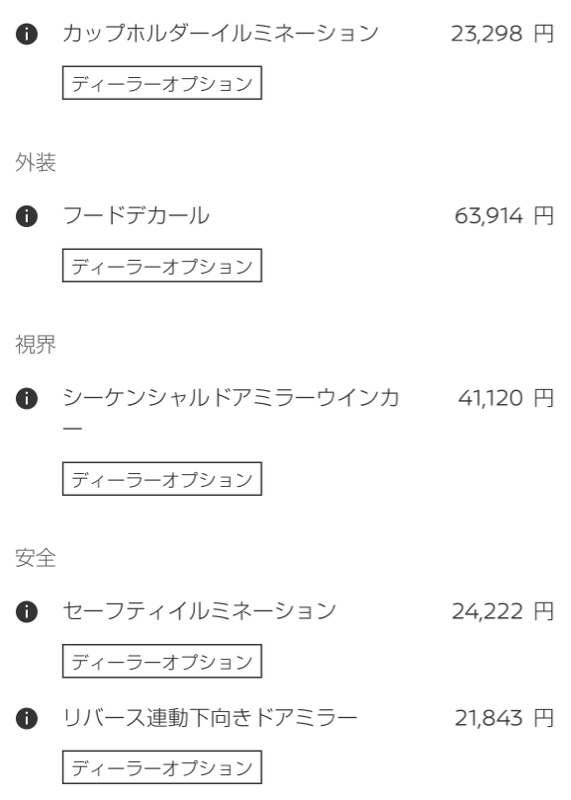Screen dimensions: 571x800
Task: Open info icon beside フードデカール
Action: tap(27, 216)
